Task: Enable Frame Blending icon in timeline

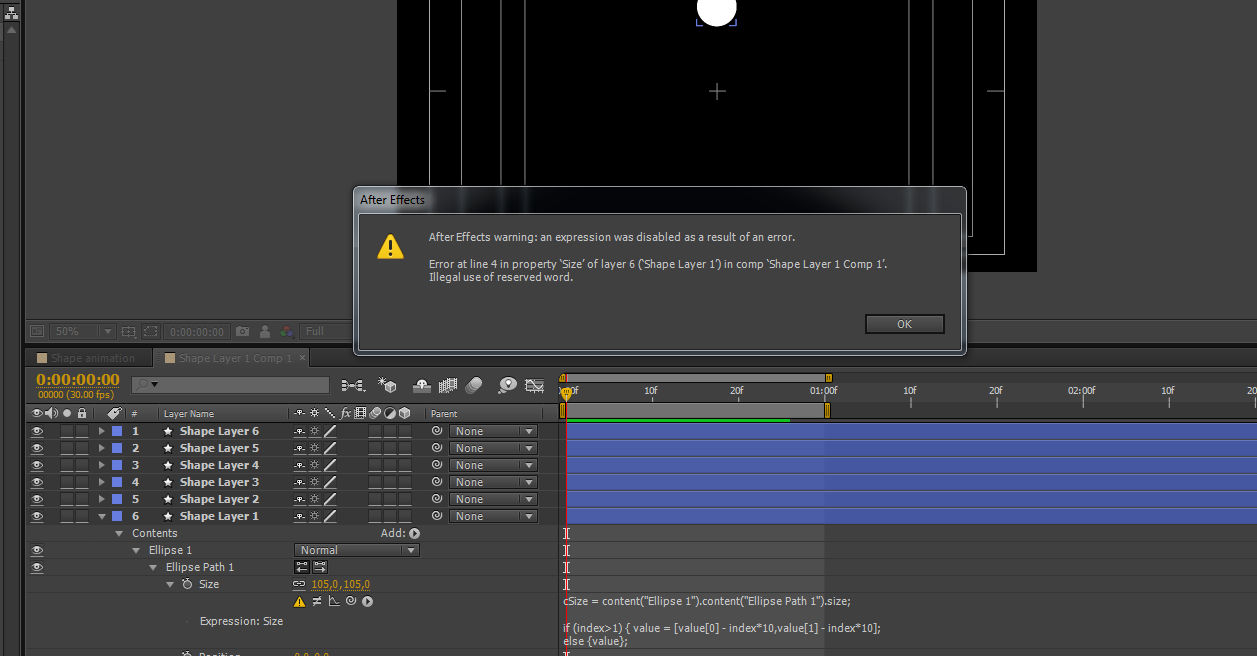Action: 448,385
